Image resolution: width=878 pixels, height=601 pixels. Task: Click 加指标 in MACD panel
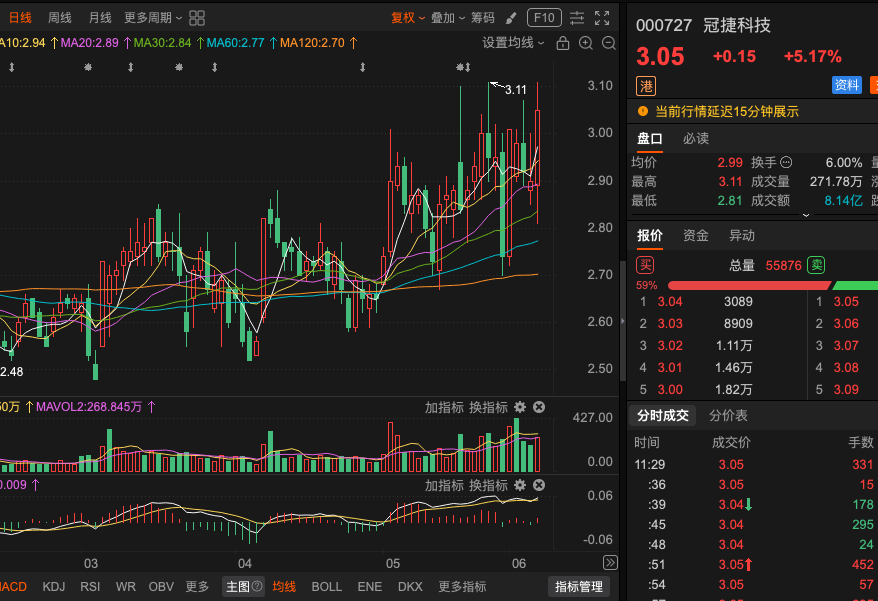pos(444,485)
